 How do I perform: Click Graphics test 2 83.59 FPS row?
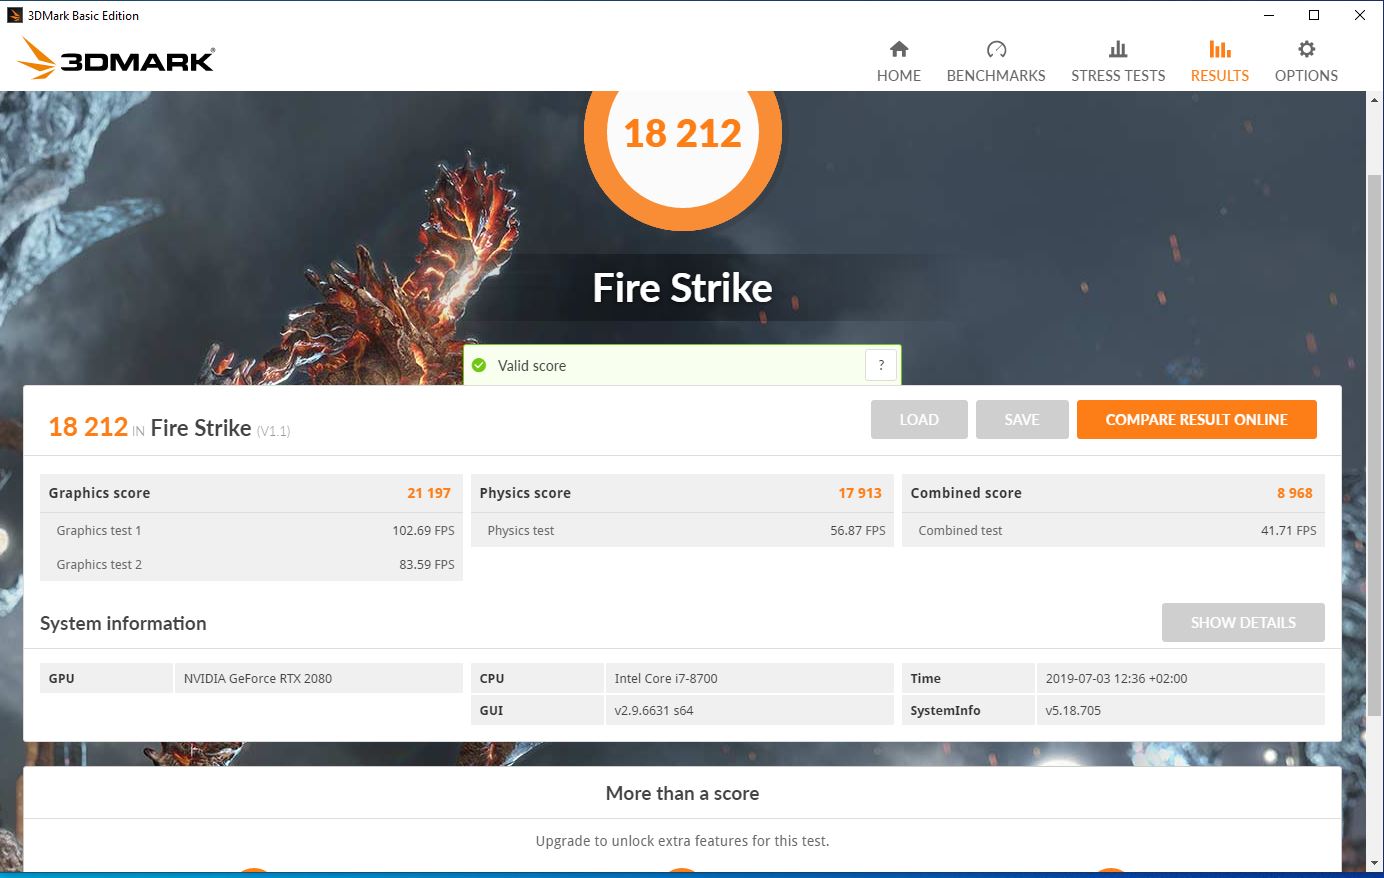(x=251, y=564)
